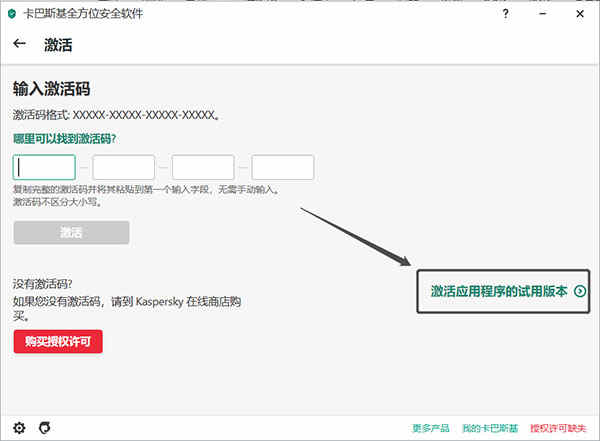Click the red 授权许可缺失 status link

tap(558, 428)
